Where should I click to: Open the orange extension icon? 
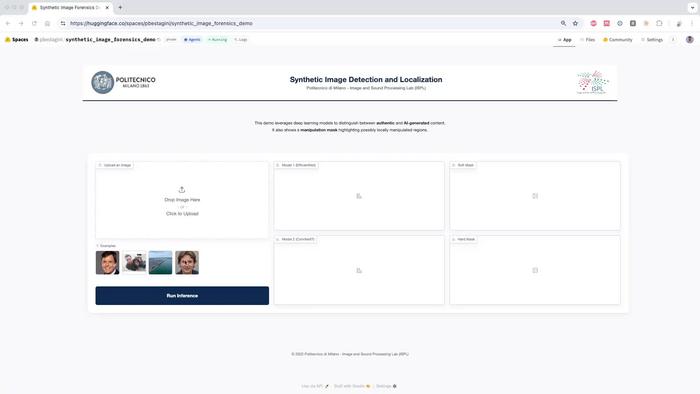tap(646, 23)
